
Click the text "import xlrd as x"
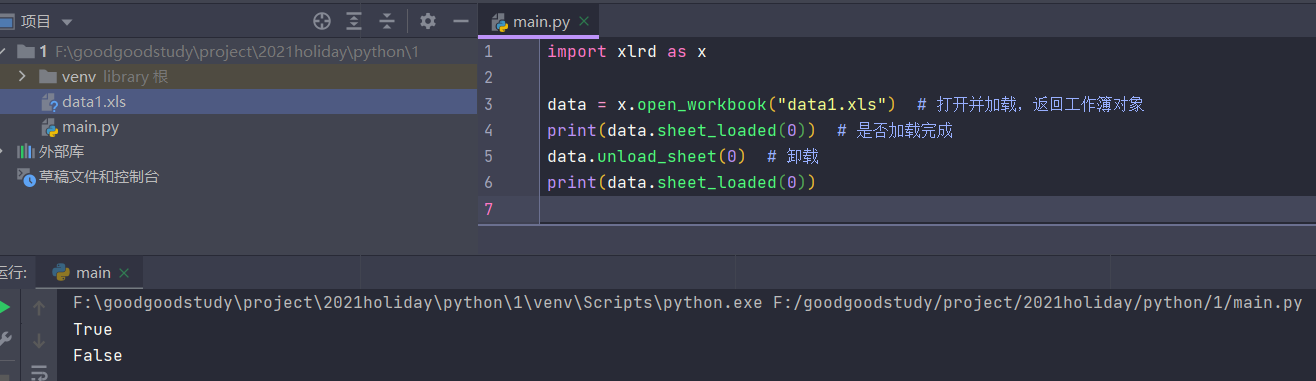click(x=627, y=51)
